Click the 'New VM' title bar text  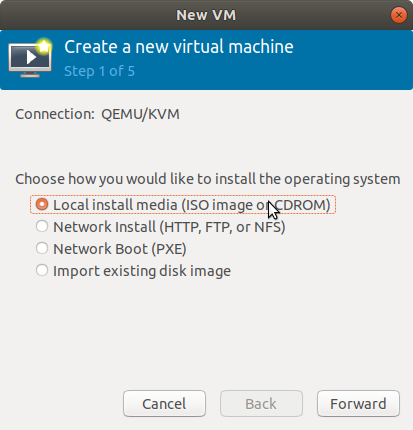coord(206,15)
